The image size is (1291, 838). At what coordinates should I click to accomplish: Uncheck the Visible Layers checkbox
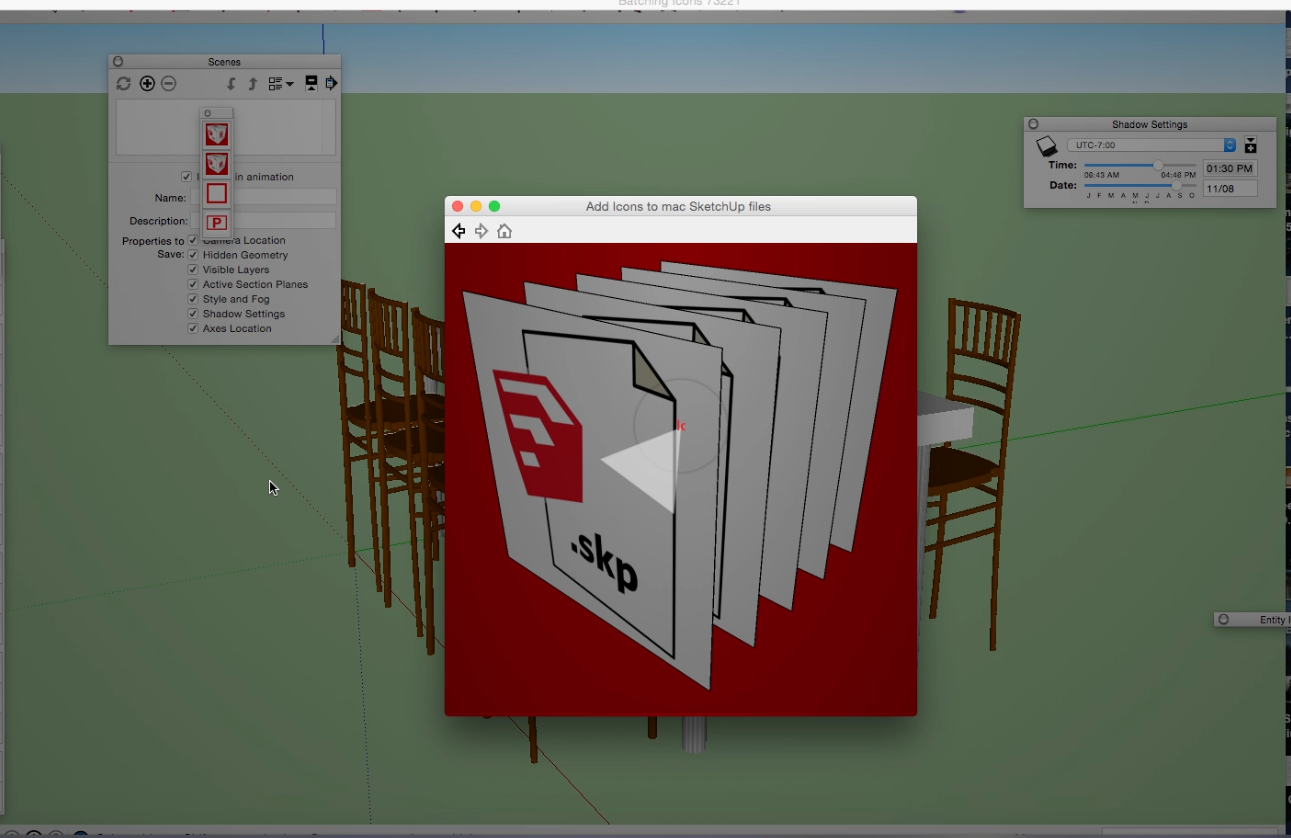tap(193, 270)
